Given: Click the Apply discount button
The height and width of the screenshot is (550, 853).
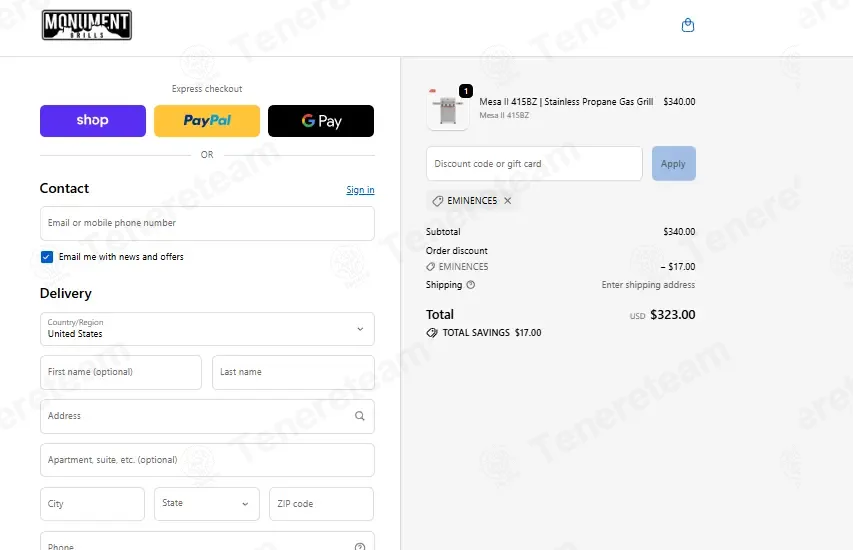Looking at the screenshot, I should click(x=673, y=163).
